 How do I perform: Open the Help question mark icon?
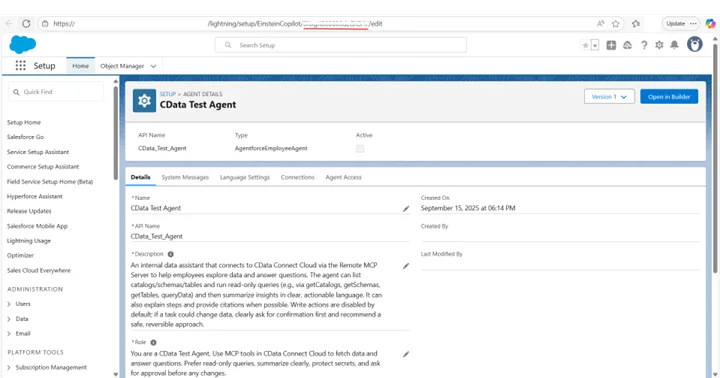click(644, 45)
